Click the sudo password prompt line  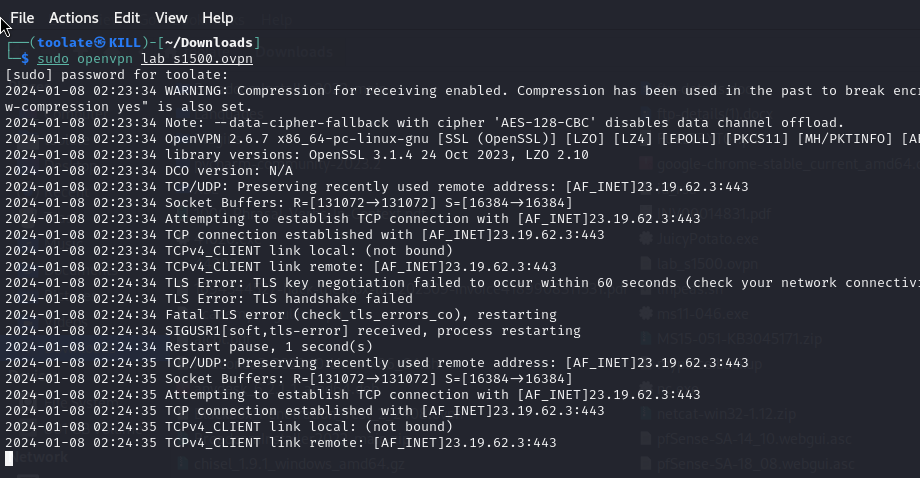pyautogui.click(x=116, y=74)
